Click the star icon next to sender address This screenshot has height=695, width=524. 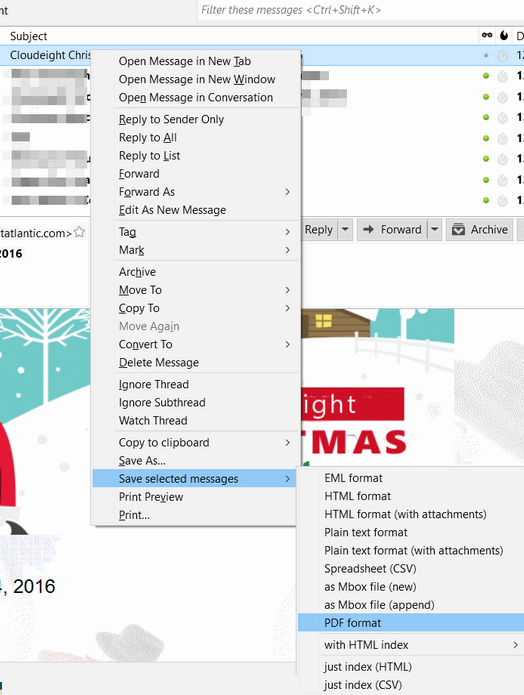[x=79, y=232]
